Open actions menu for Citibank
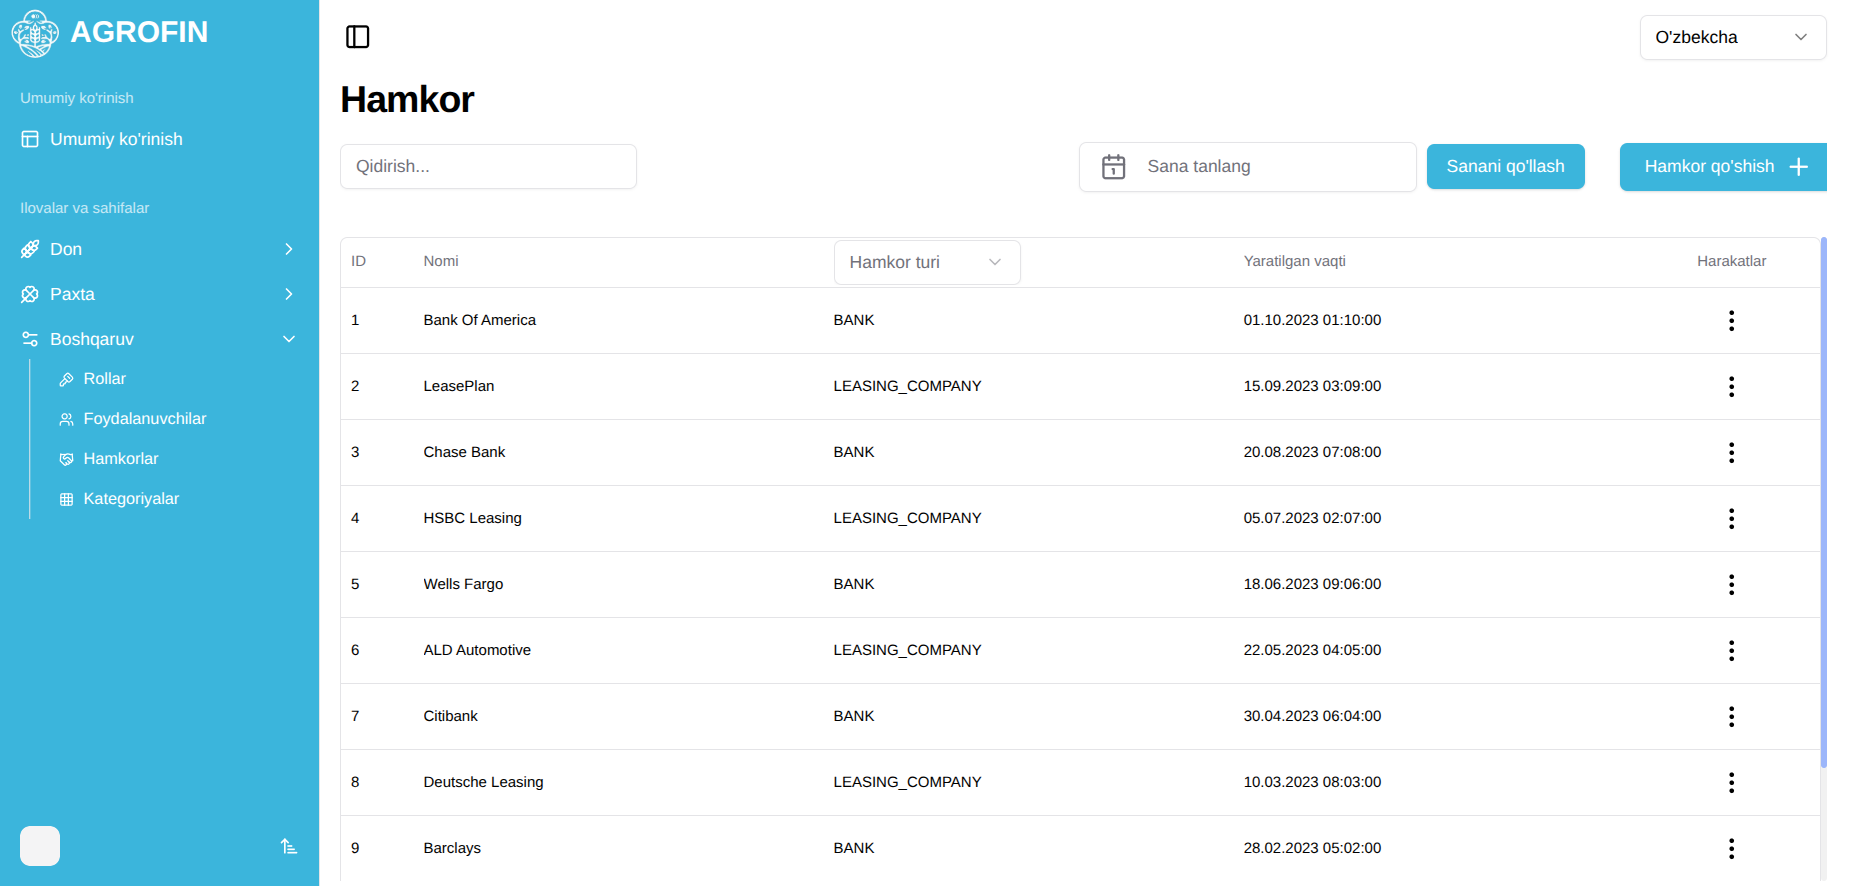 point(1731,717)
